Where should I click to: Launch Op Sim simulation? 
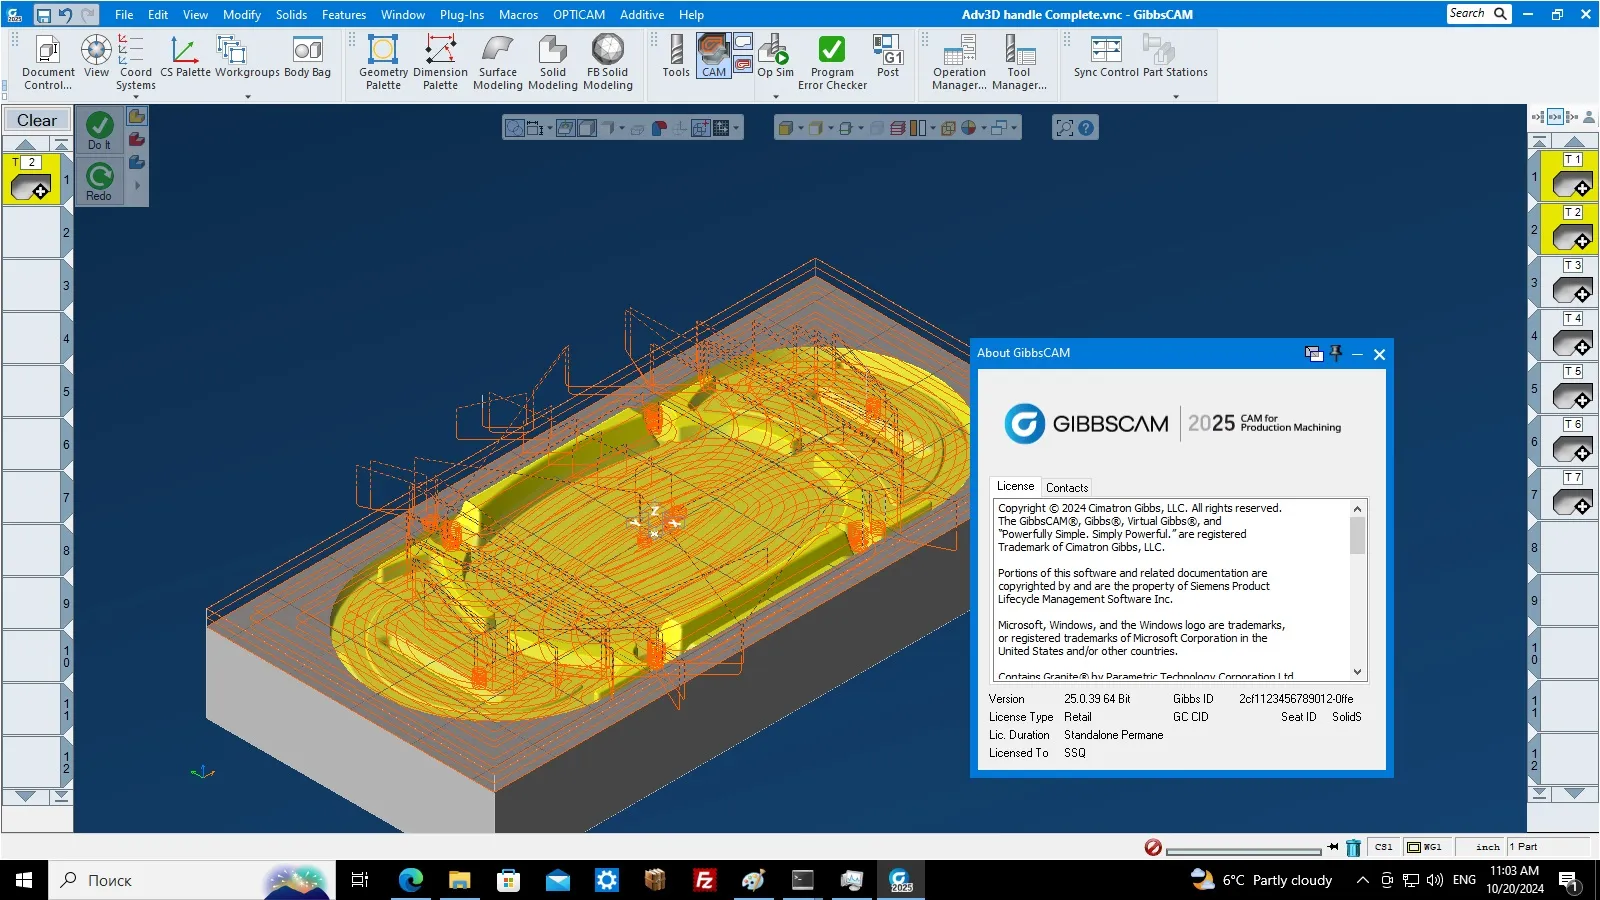(775, 56)
